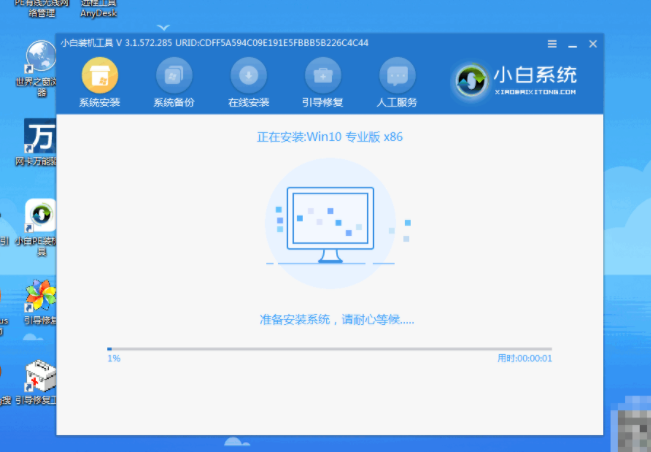Click the 小白系统 logo icon
Screen dimensions: 651x452
click(x=473, y=79)
